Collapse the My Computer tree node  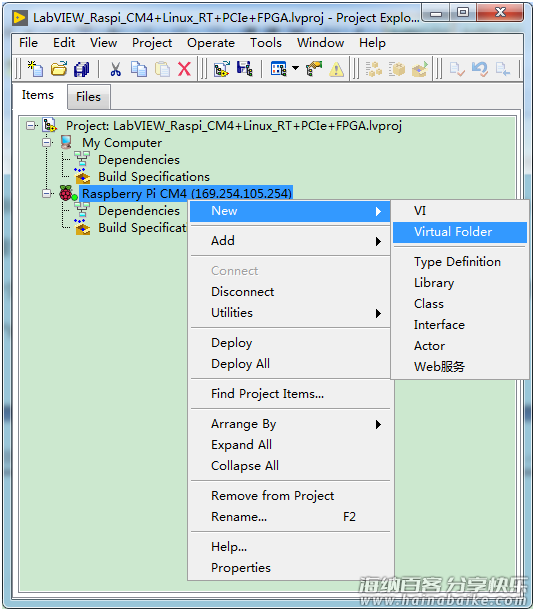click(x=47, y=143)
